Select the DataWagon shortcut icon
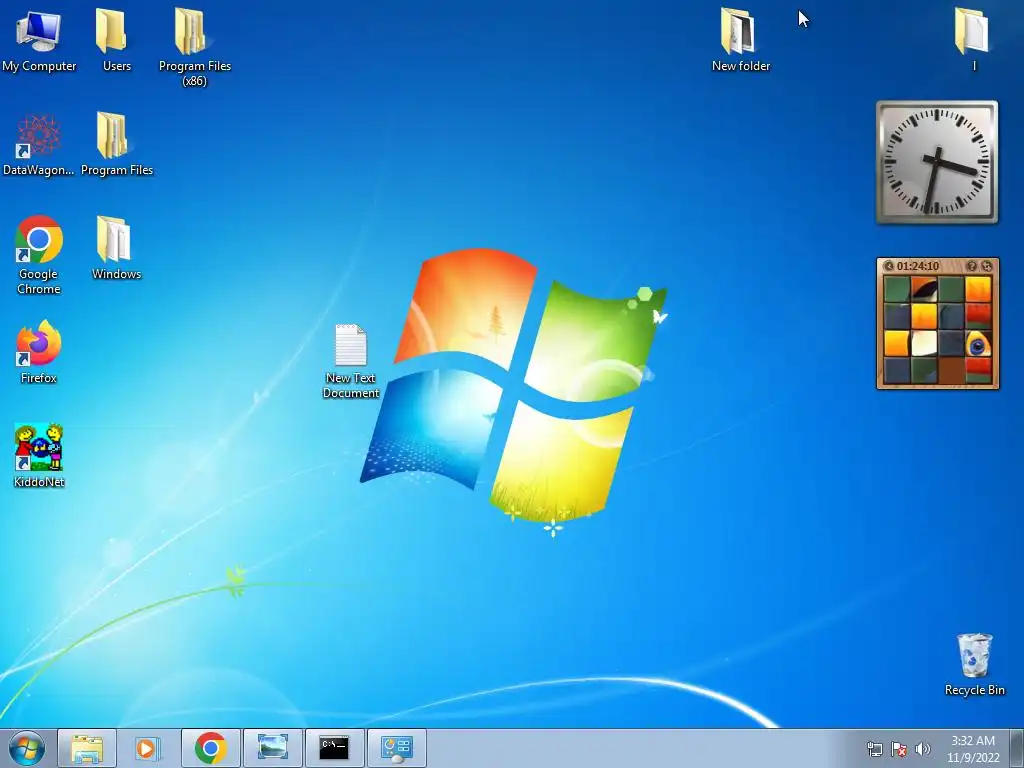The width and height of the screenshot is (1024, 768). [39, 145]
